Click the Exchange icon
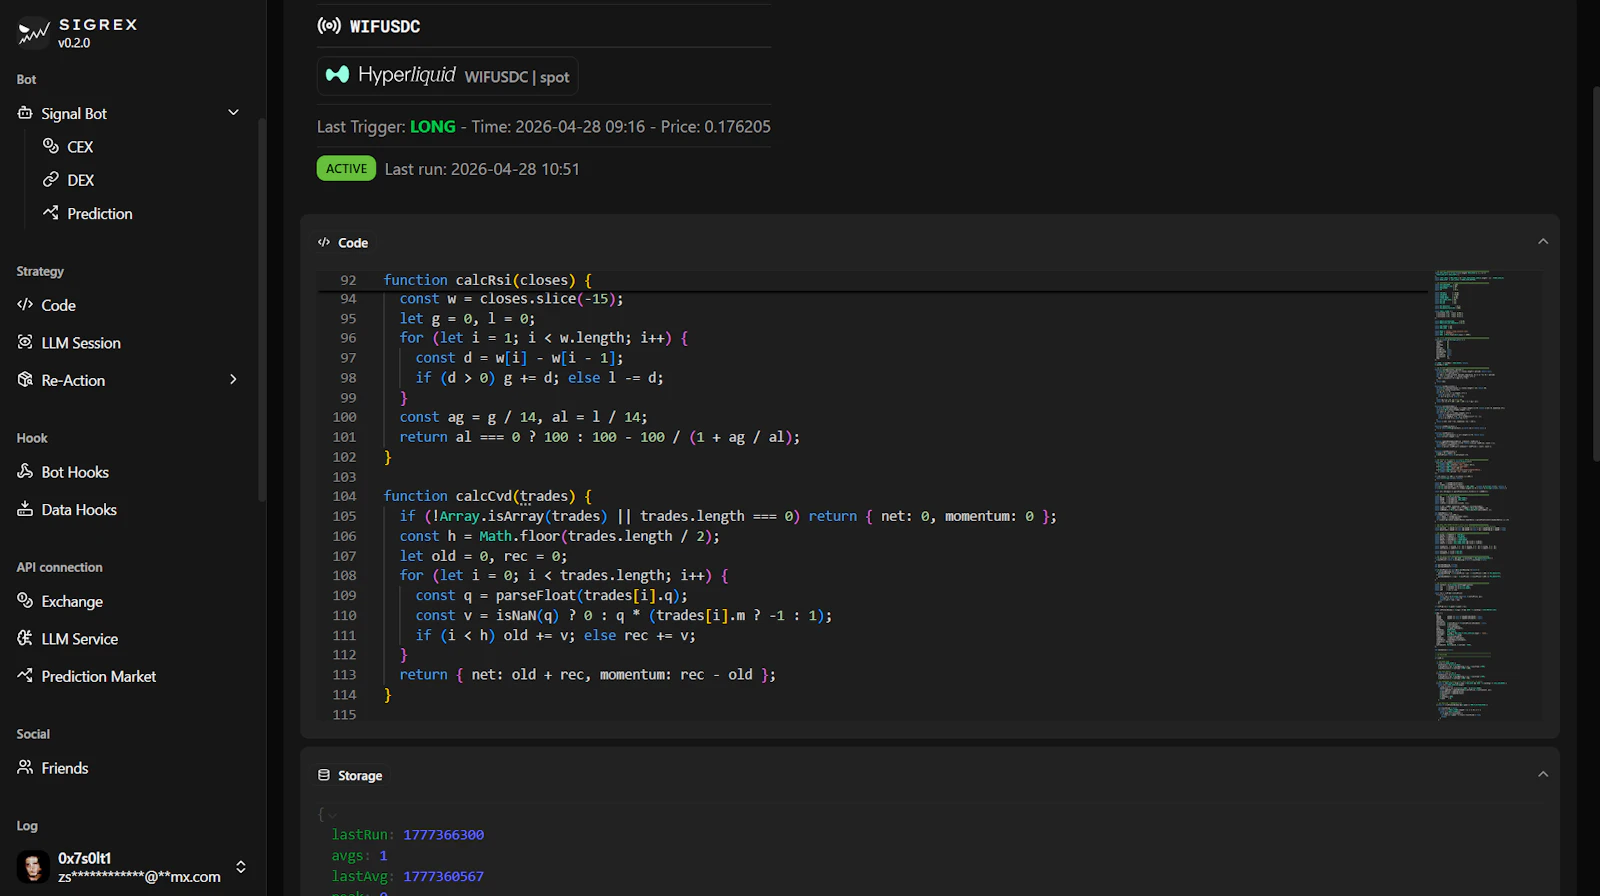 [25, 600]
